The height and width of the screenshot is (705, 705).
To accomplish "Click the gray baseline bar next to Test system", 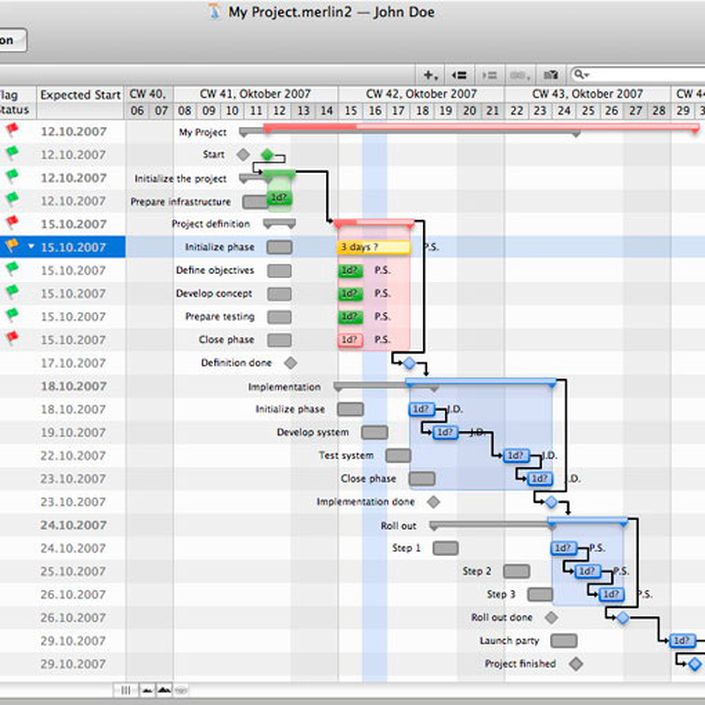I will (x=398, y=455).
